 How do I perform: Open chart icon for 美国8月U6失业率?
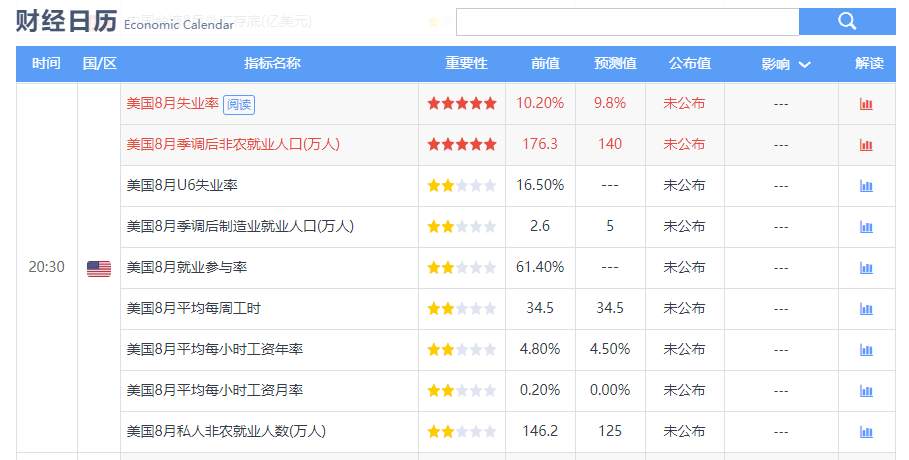(866, 186)
